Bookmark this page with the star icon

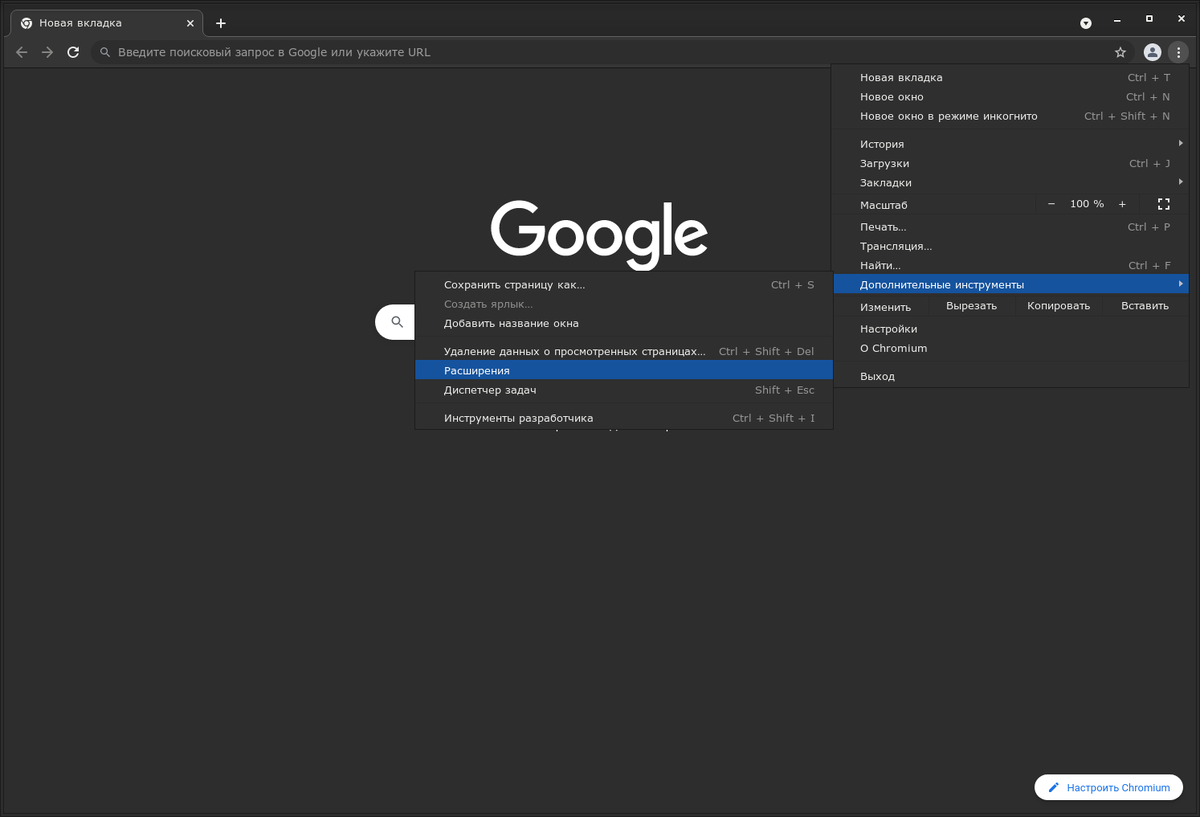[x=1120, y=52]
